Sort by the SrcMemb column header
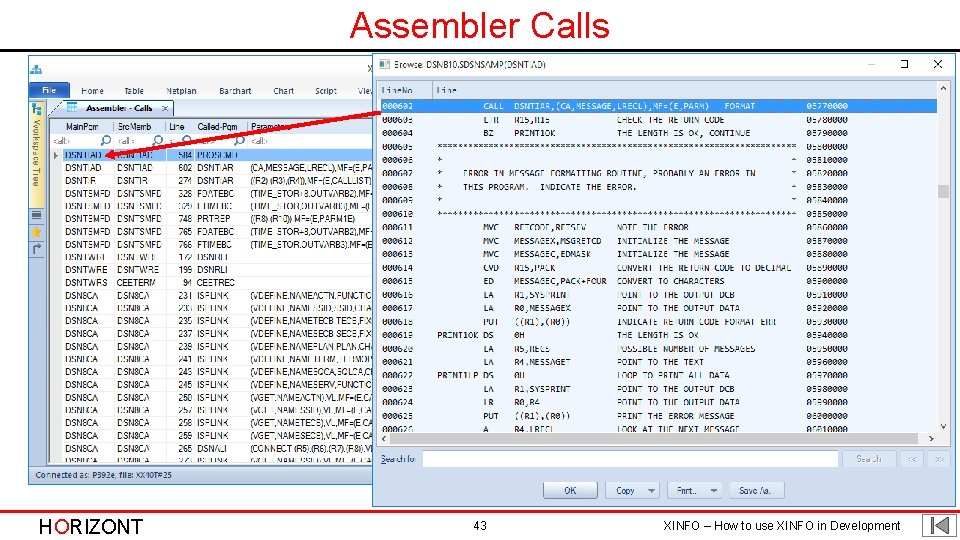Viewport: 960px width, 540px height. pos(135,127)
